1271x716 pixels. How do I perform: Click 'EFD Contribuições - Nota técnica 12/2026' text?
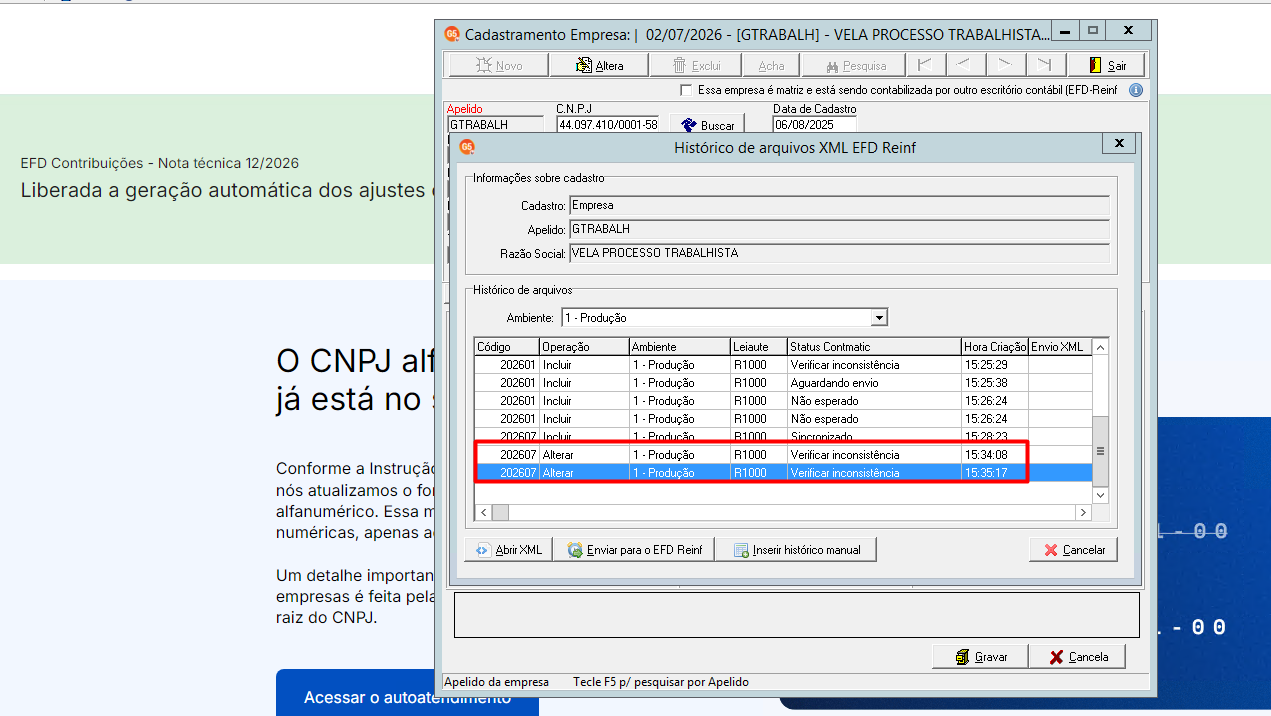pos(160,163)
